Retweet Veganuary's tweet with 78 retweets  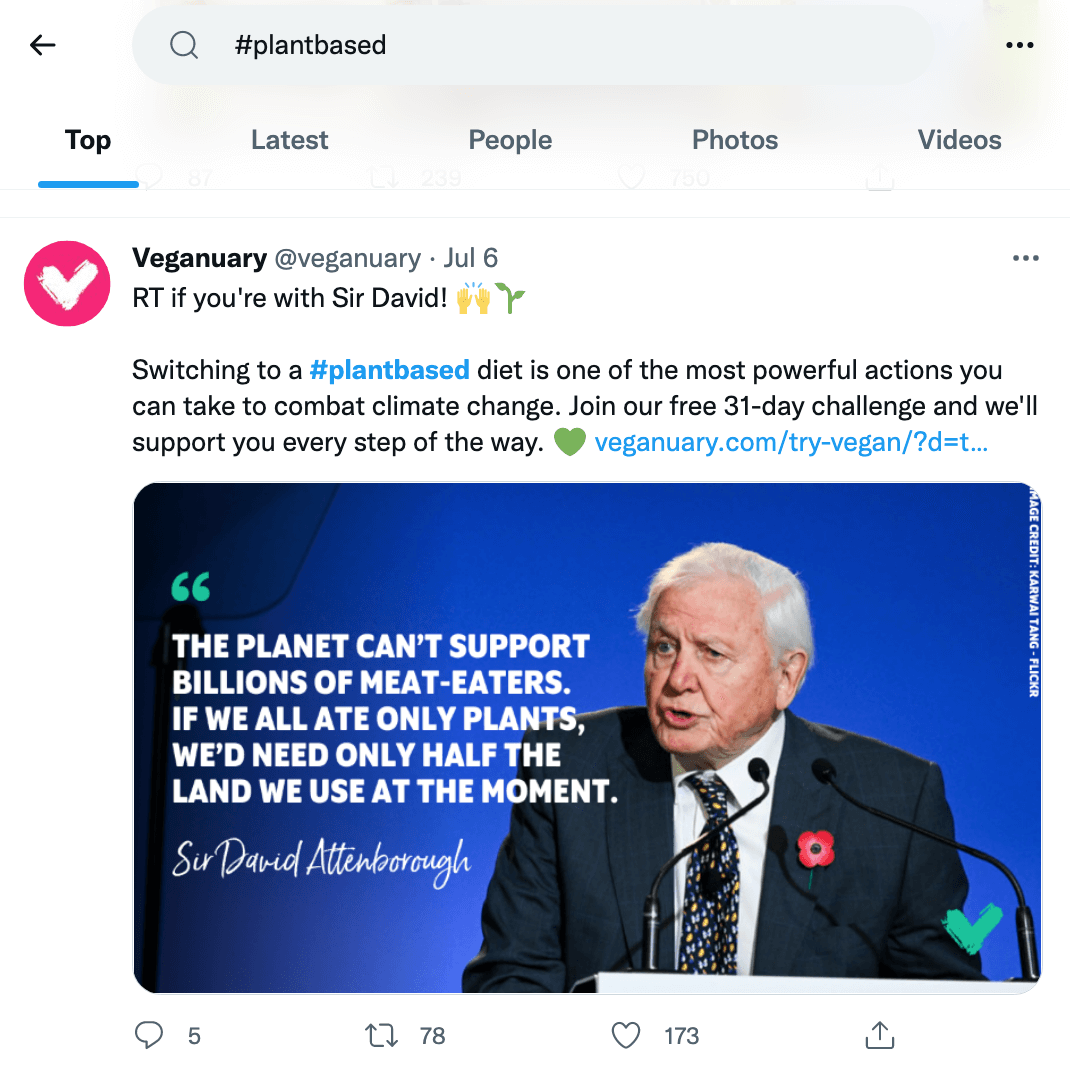pos(381,1035)
